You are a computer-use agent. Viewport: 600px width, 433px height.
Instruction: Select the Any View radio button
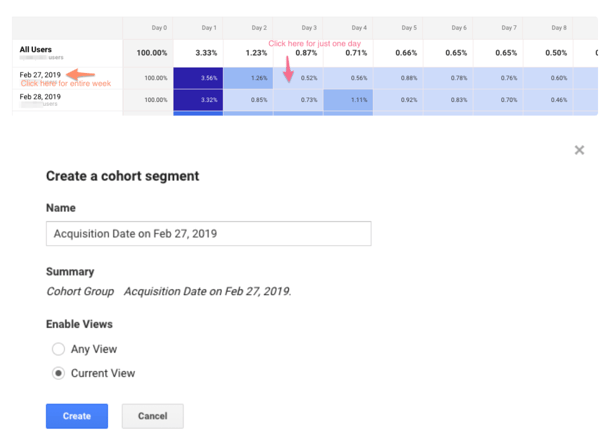[x=58, y=349]
